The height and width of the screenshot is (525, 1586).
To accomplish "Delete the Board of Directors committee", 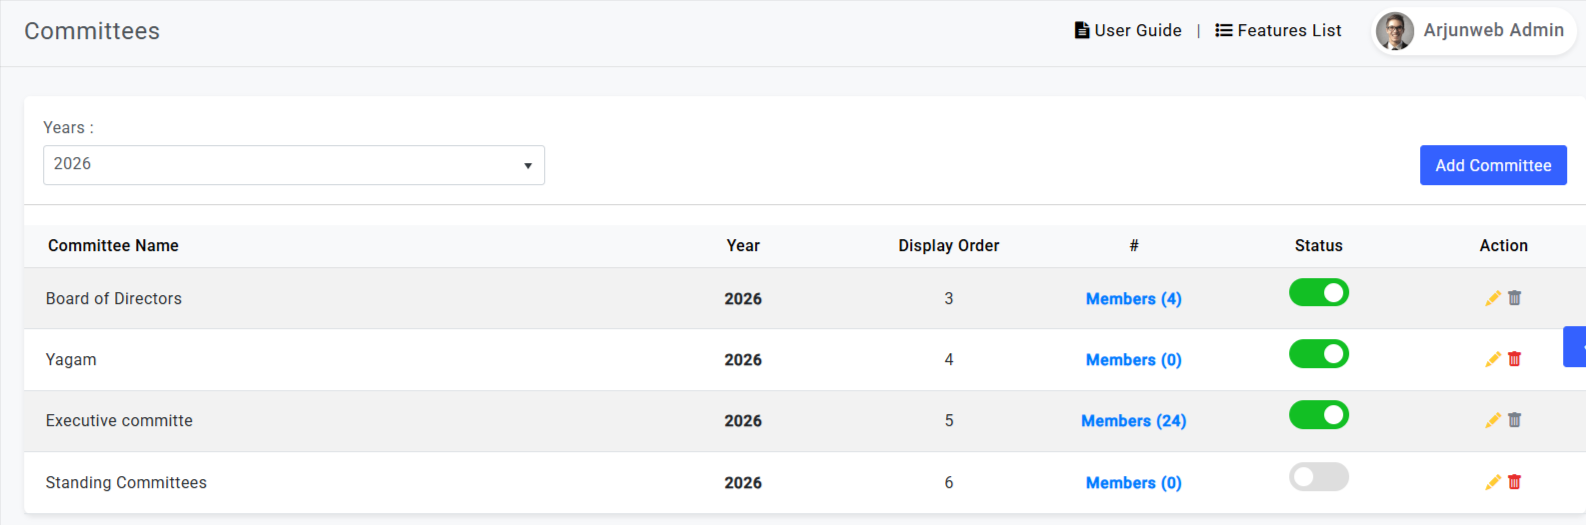I will point(1515,298).
